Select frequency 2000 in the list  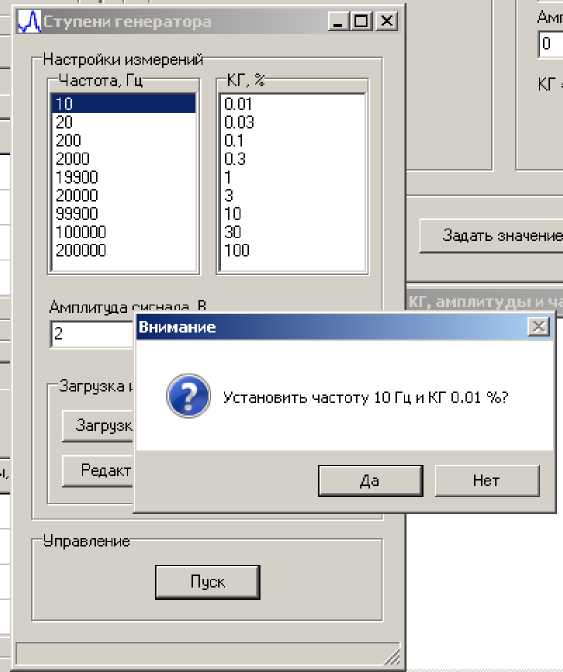pos(123,159)
